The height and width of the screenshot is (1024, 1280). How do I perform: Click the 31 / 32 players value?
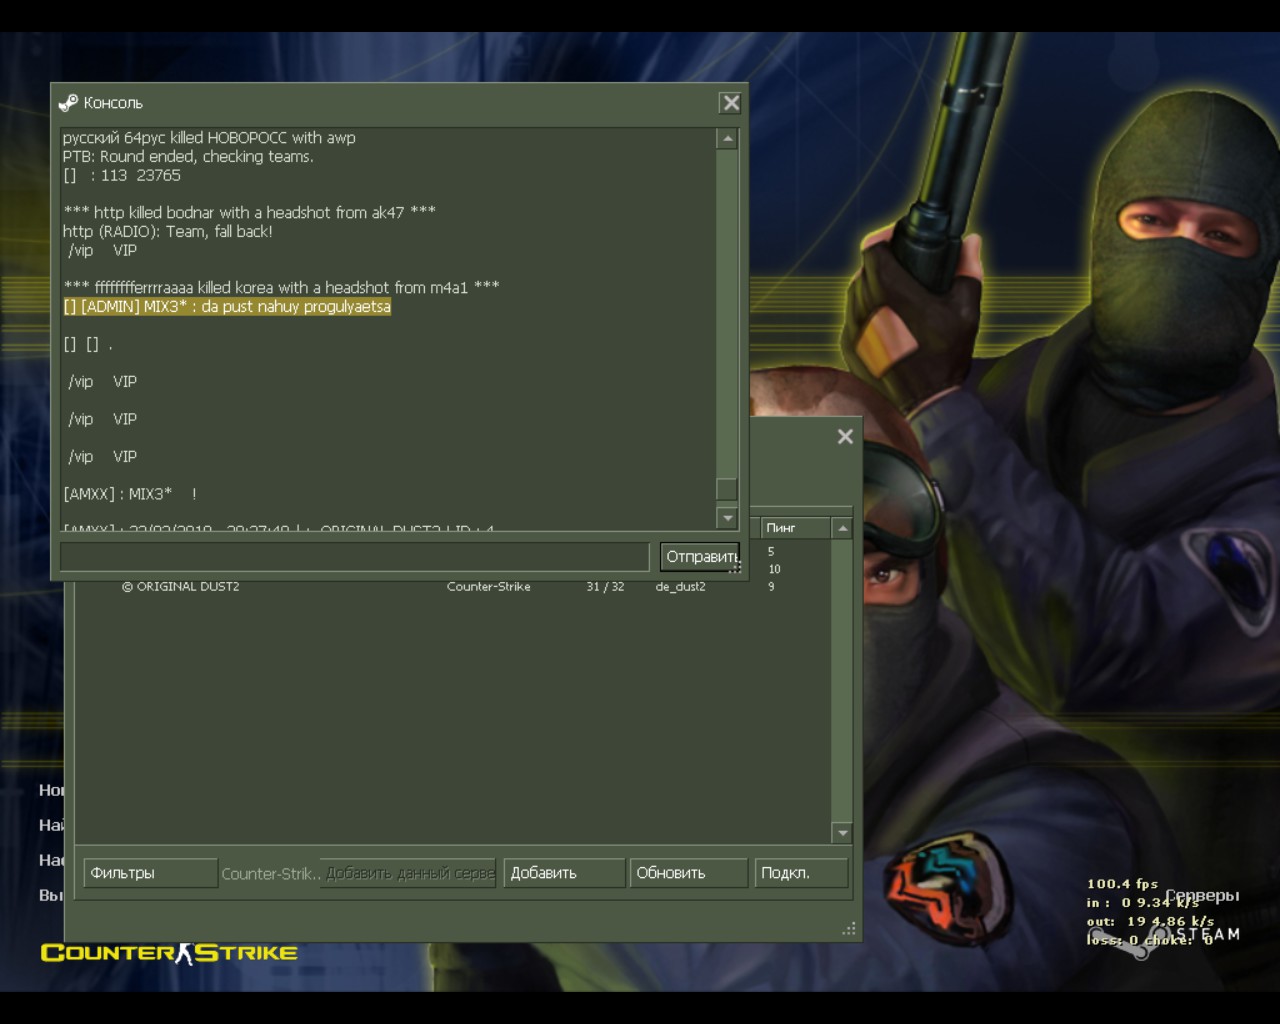click(x=605, y=587)
